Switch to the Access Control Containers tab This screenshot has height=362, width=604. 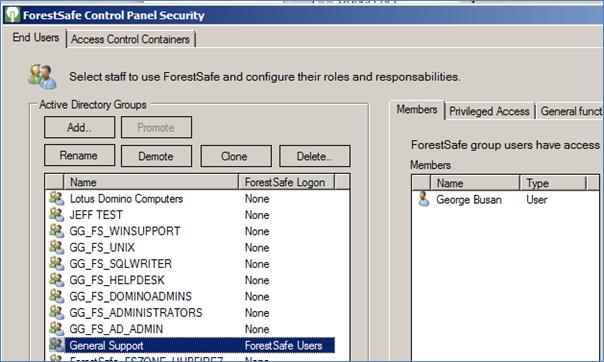[131, 39]
